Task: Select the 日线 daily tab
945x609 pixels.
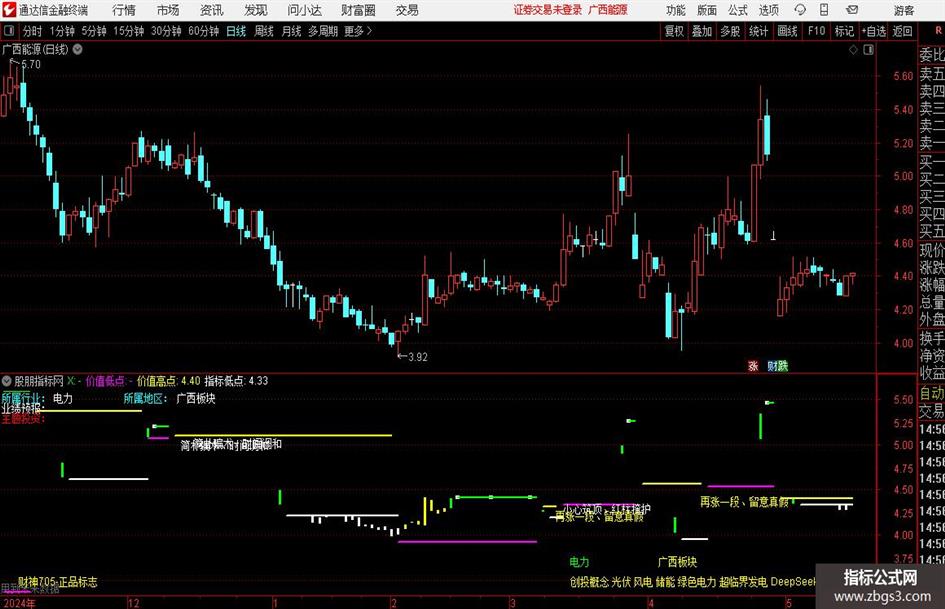Action: click(236, 31)
